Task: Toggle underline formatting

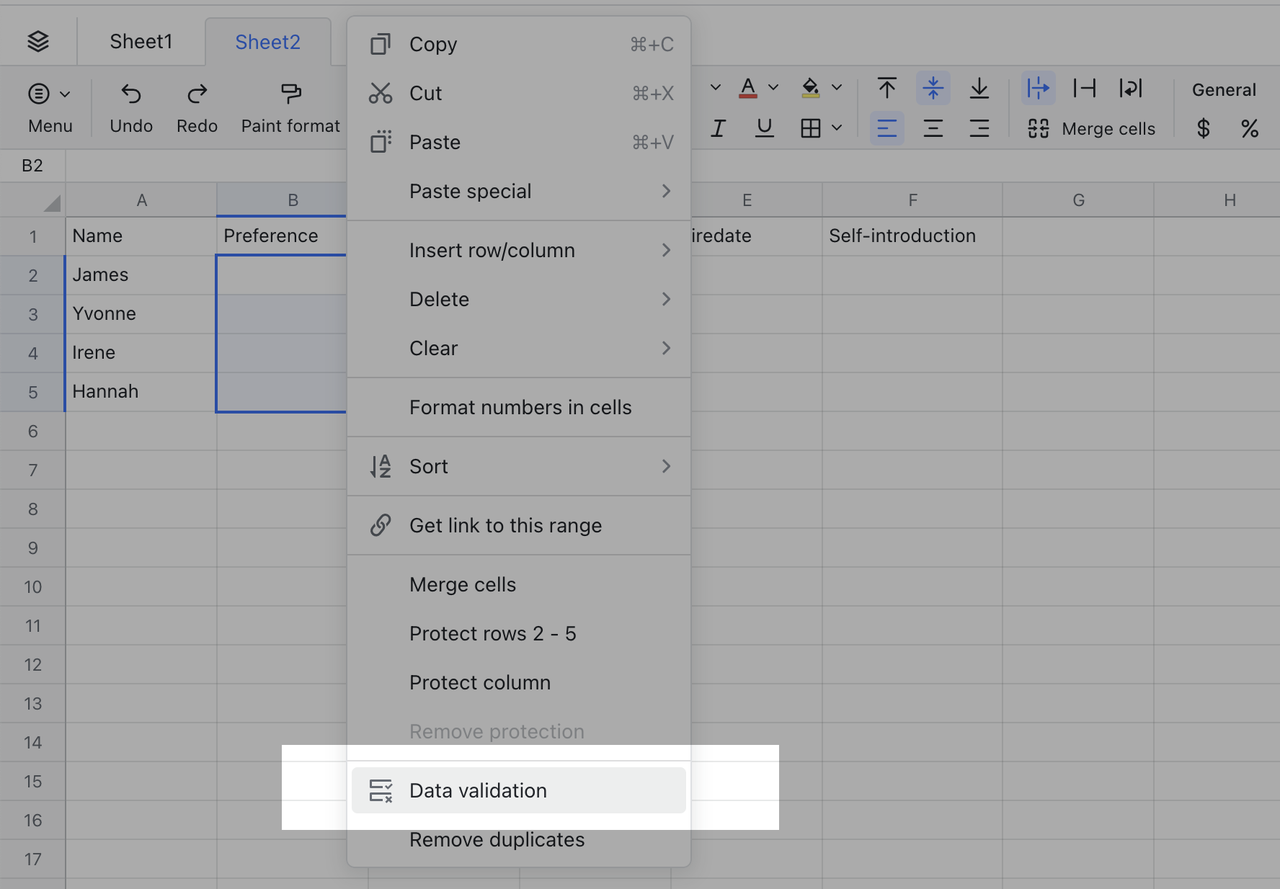Action: coord(764,128)
